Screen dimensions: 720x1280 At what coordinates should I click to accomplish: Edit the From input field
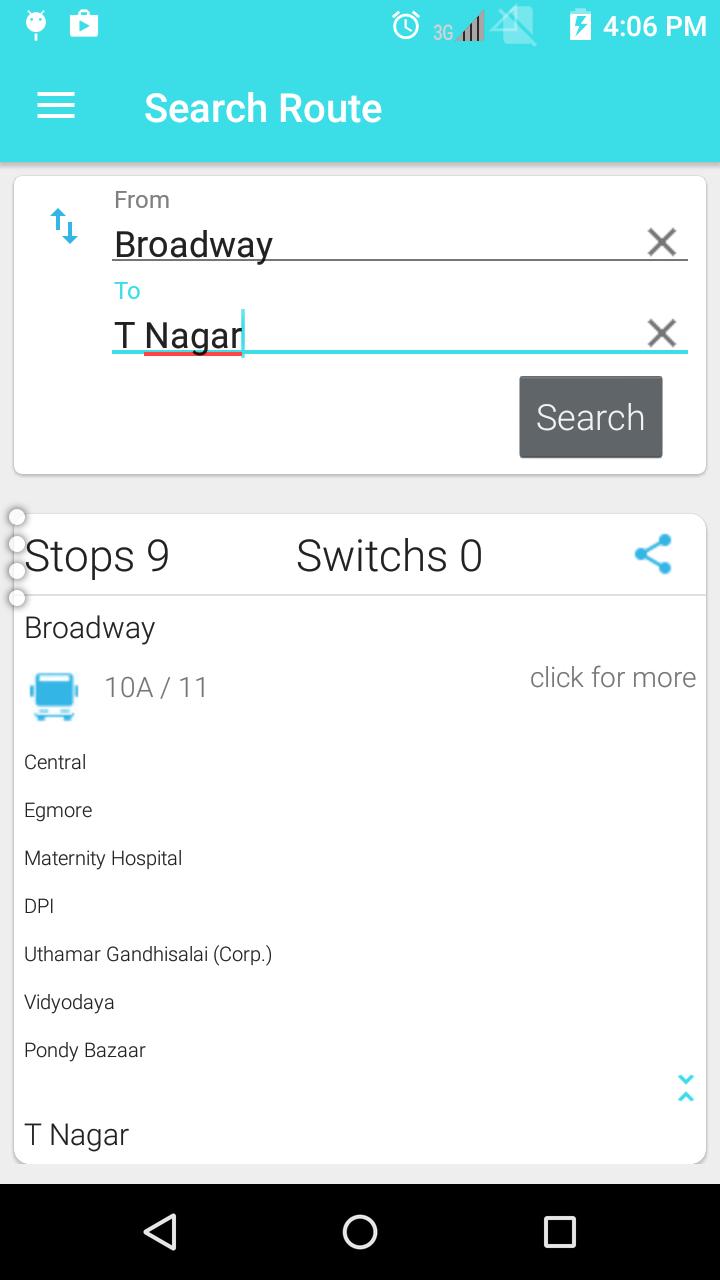point(370,244)
